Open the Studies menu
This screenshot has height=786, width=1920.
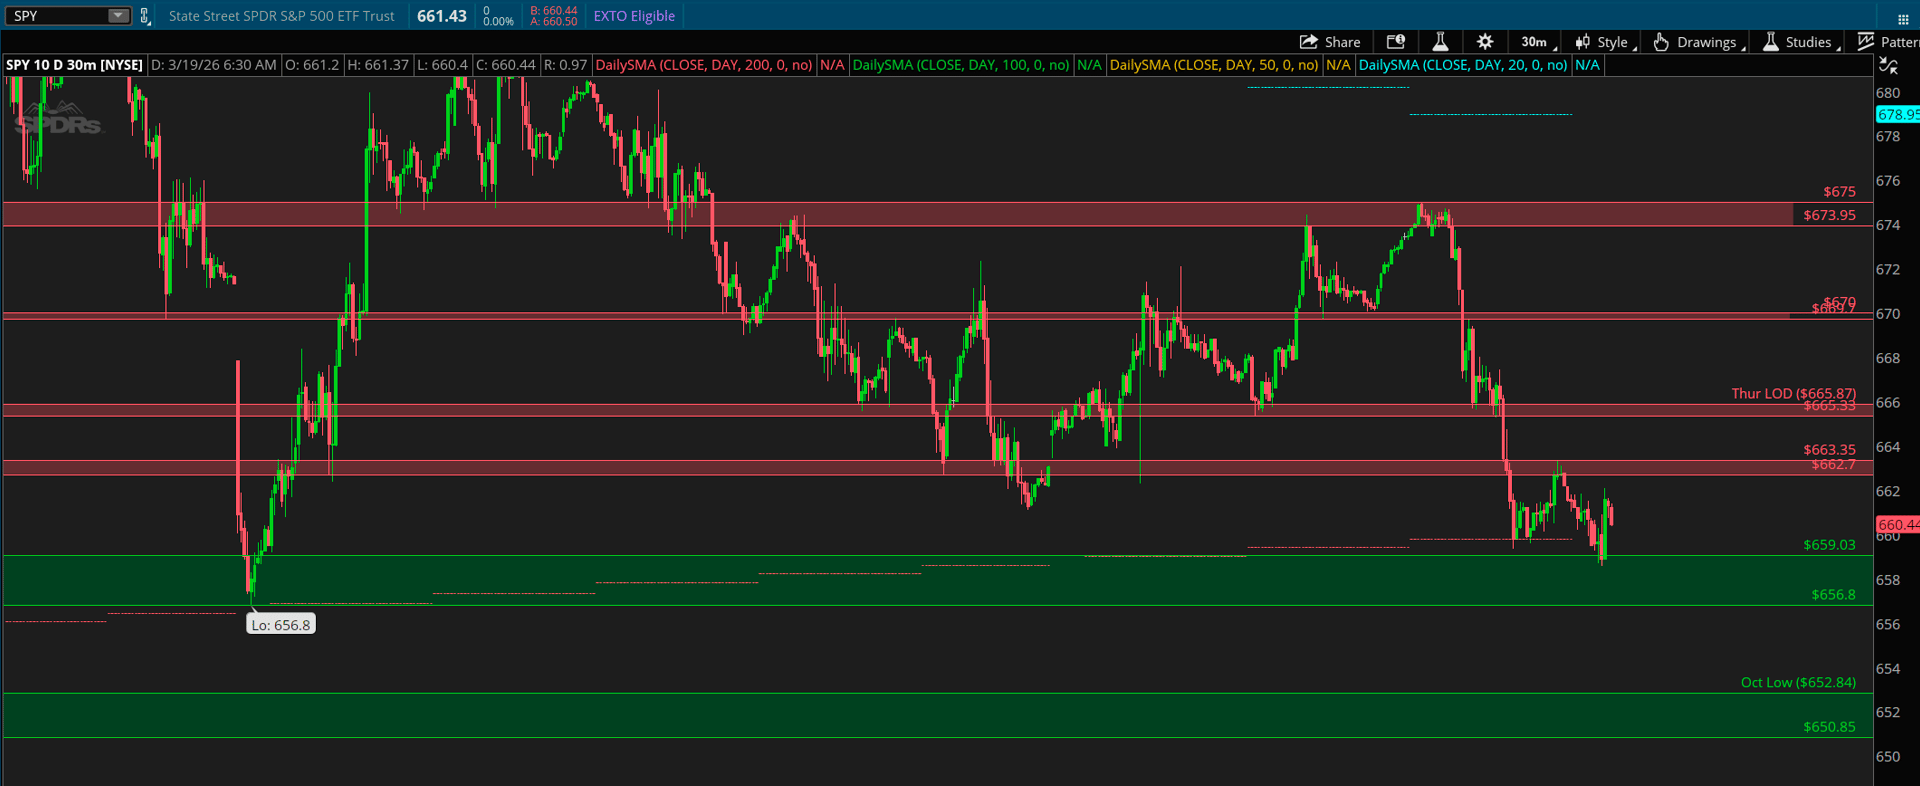coord(1801,42)
